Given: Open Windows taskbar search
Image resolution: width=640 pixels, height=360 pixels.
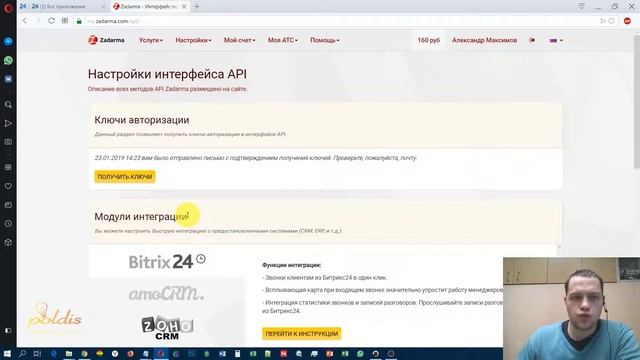Looking at the screenshot, I should 22,353.
